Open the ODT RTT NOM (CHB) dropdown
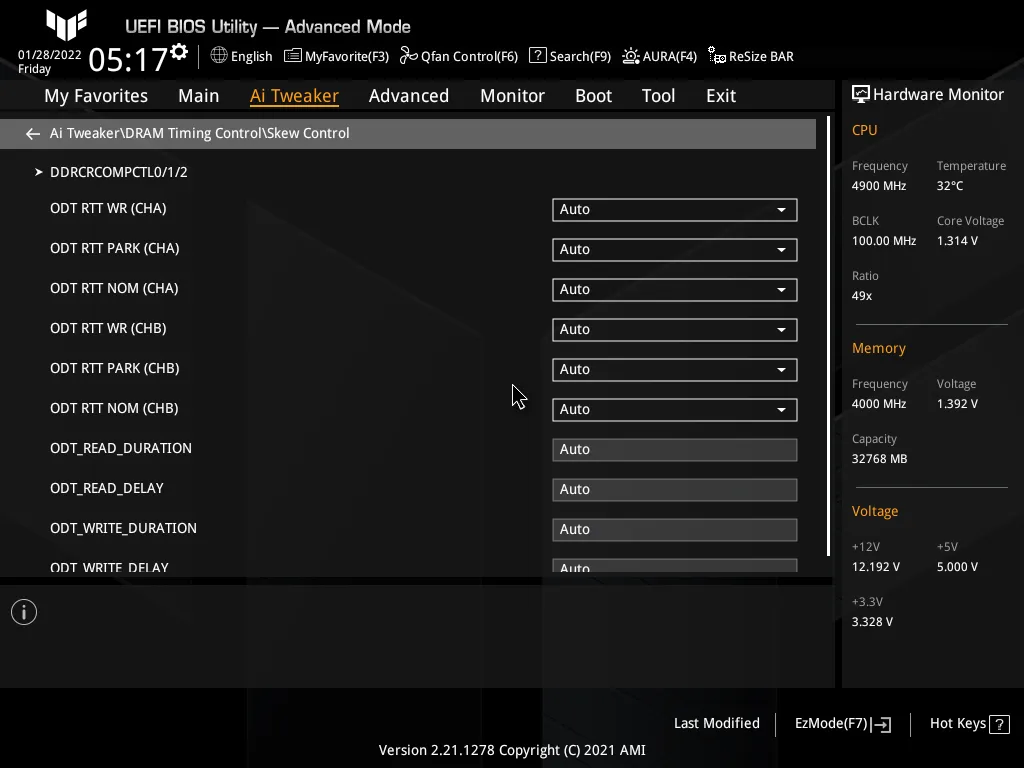The width and height of the screenshot is (1024, 768). click(675, 409)
